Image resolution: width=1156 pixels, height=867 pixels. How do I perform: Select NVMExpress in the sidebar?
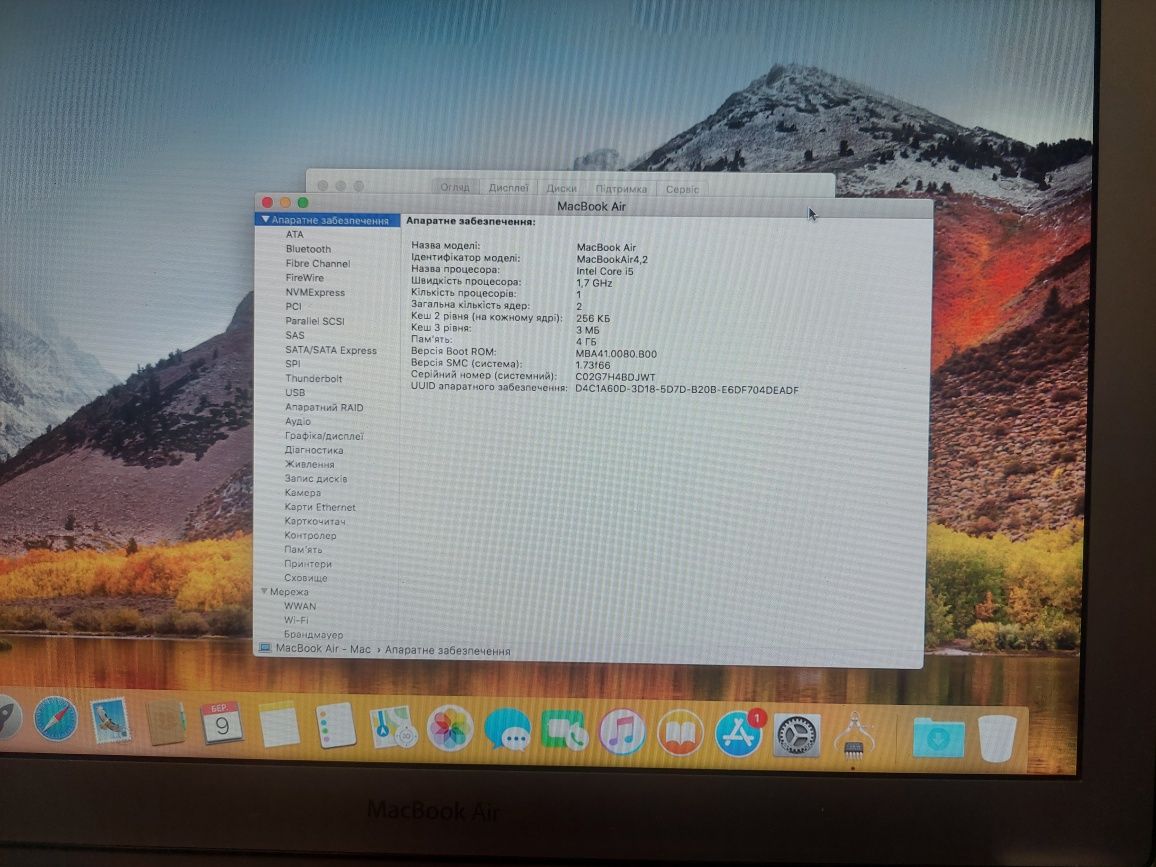click(x=315, y=292)
